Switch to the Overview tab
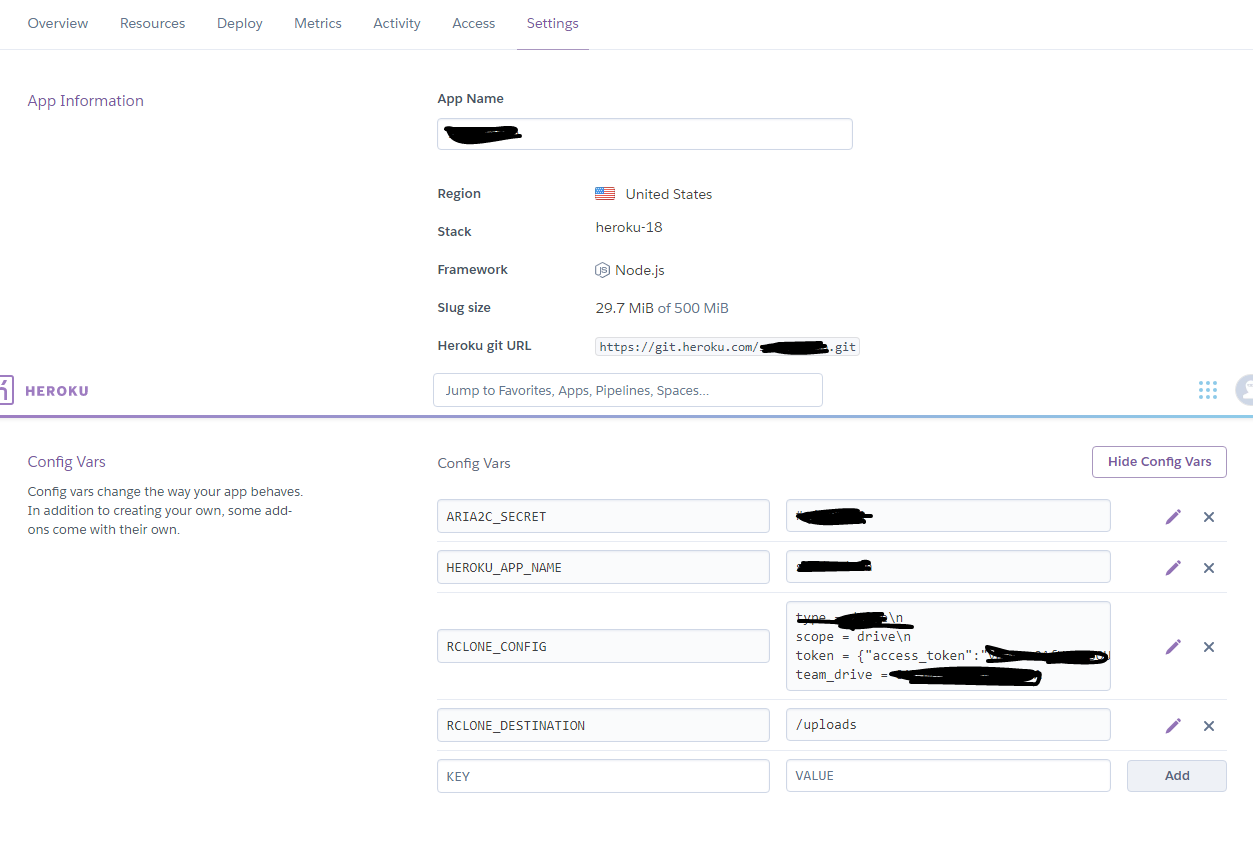This screenshot has height=850, width=1253. (58, 23)
